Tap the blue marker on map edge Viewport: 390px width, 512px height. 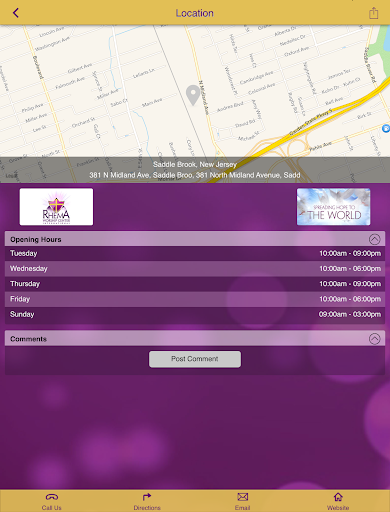386,128
